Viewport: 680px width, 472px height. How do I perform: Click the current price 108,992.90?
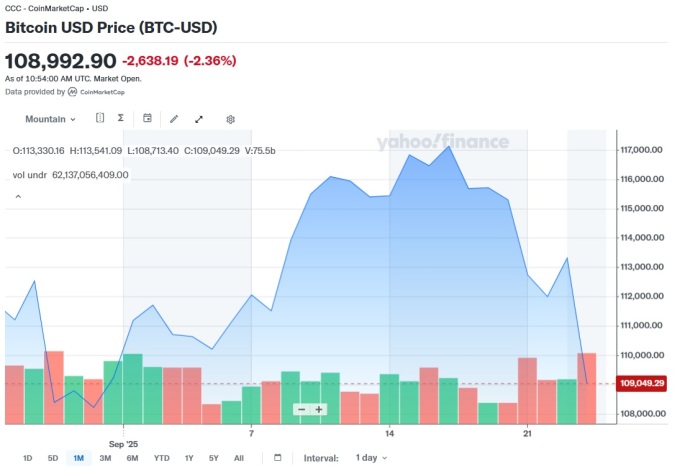(60, 61)
